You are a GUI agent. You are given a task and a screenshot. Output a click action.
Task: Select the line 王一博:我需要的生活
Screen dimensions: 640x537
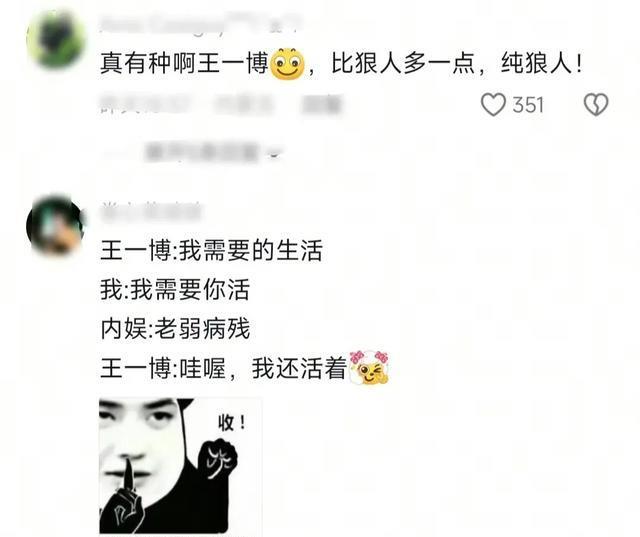211,251
